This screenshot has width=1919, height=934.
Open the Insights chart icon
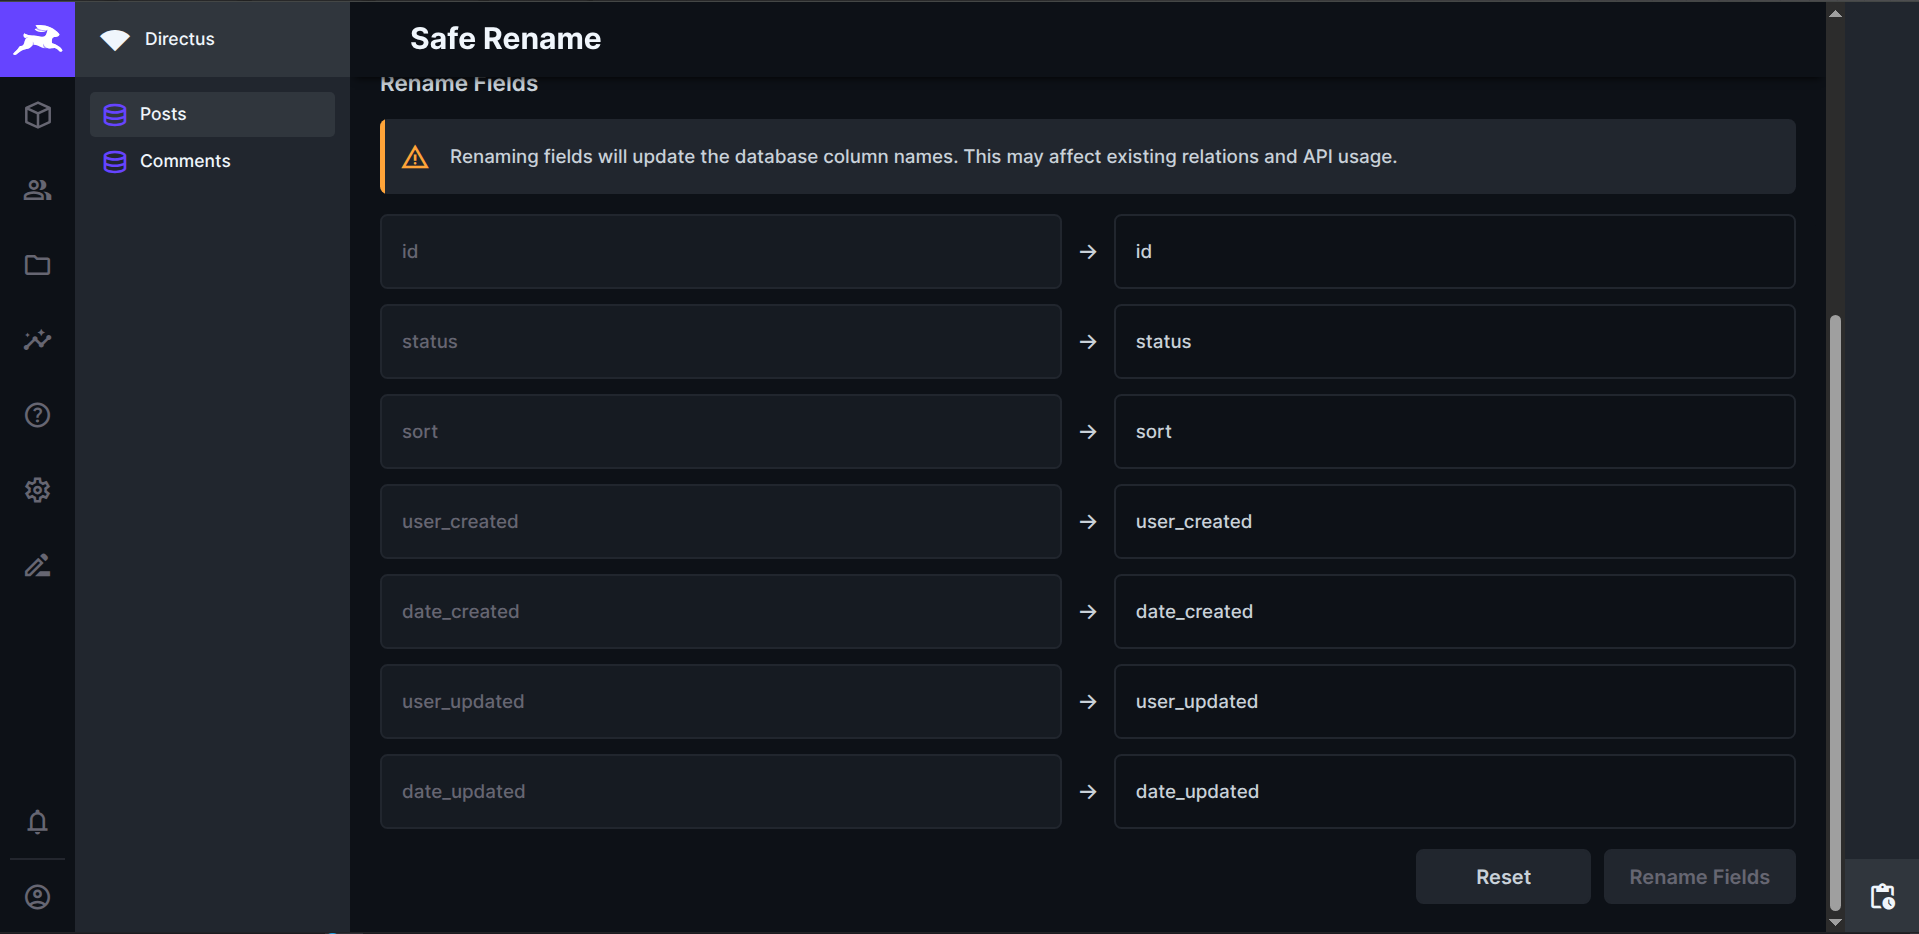click(x=37, y=340)
